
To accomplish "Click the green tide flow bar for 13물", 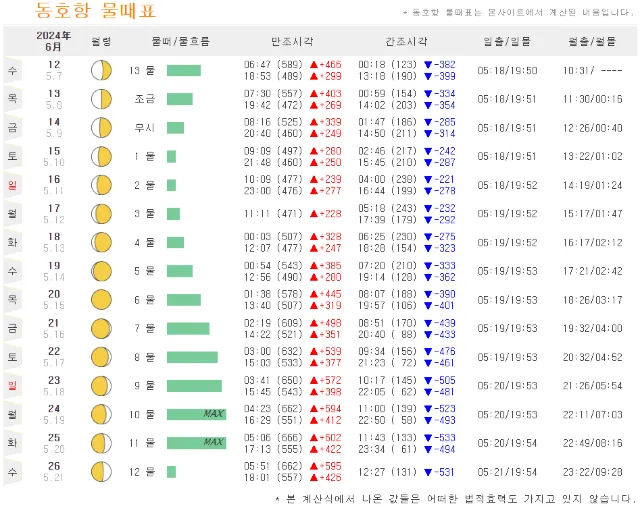I will [x=183, y=70].
